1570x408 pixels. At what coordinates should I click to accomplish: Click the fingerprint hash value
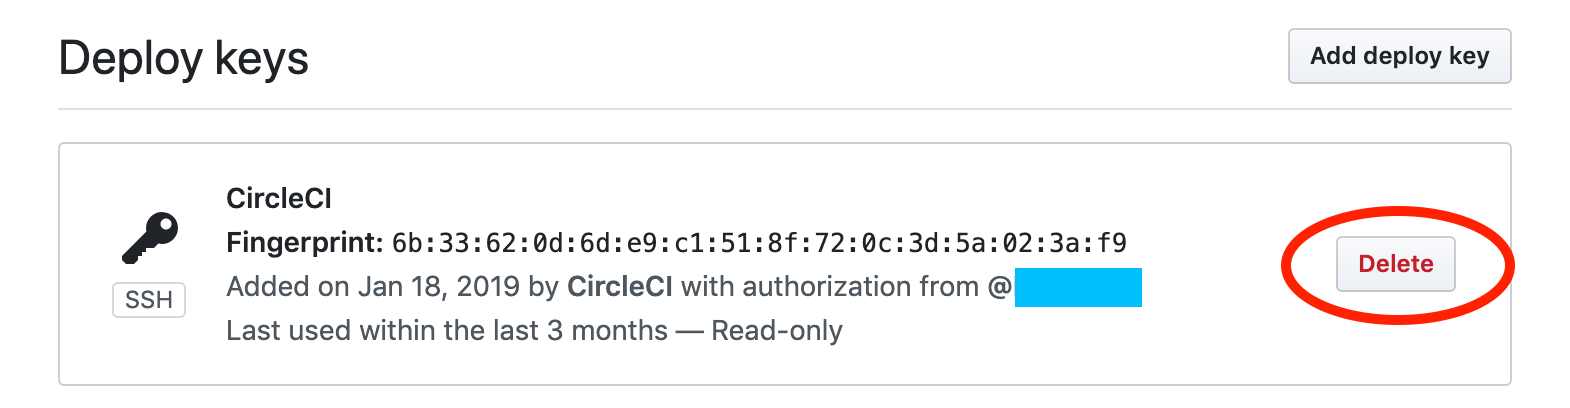[x=758, y=243]
